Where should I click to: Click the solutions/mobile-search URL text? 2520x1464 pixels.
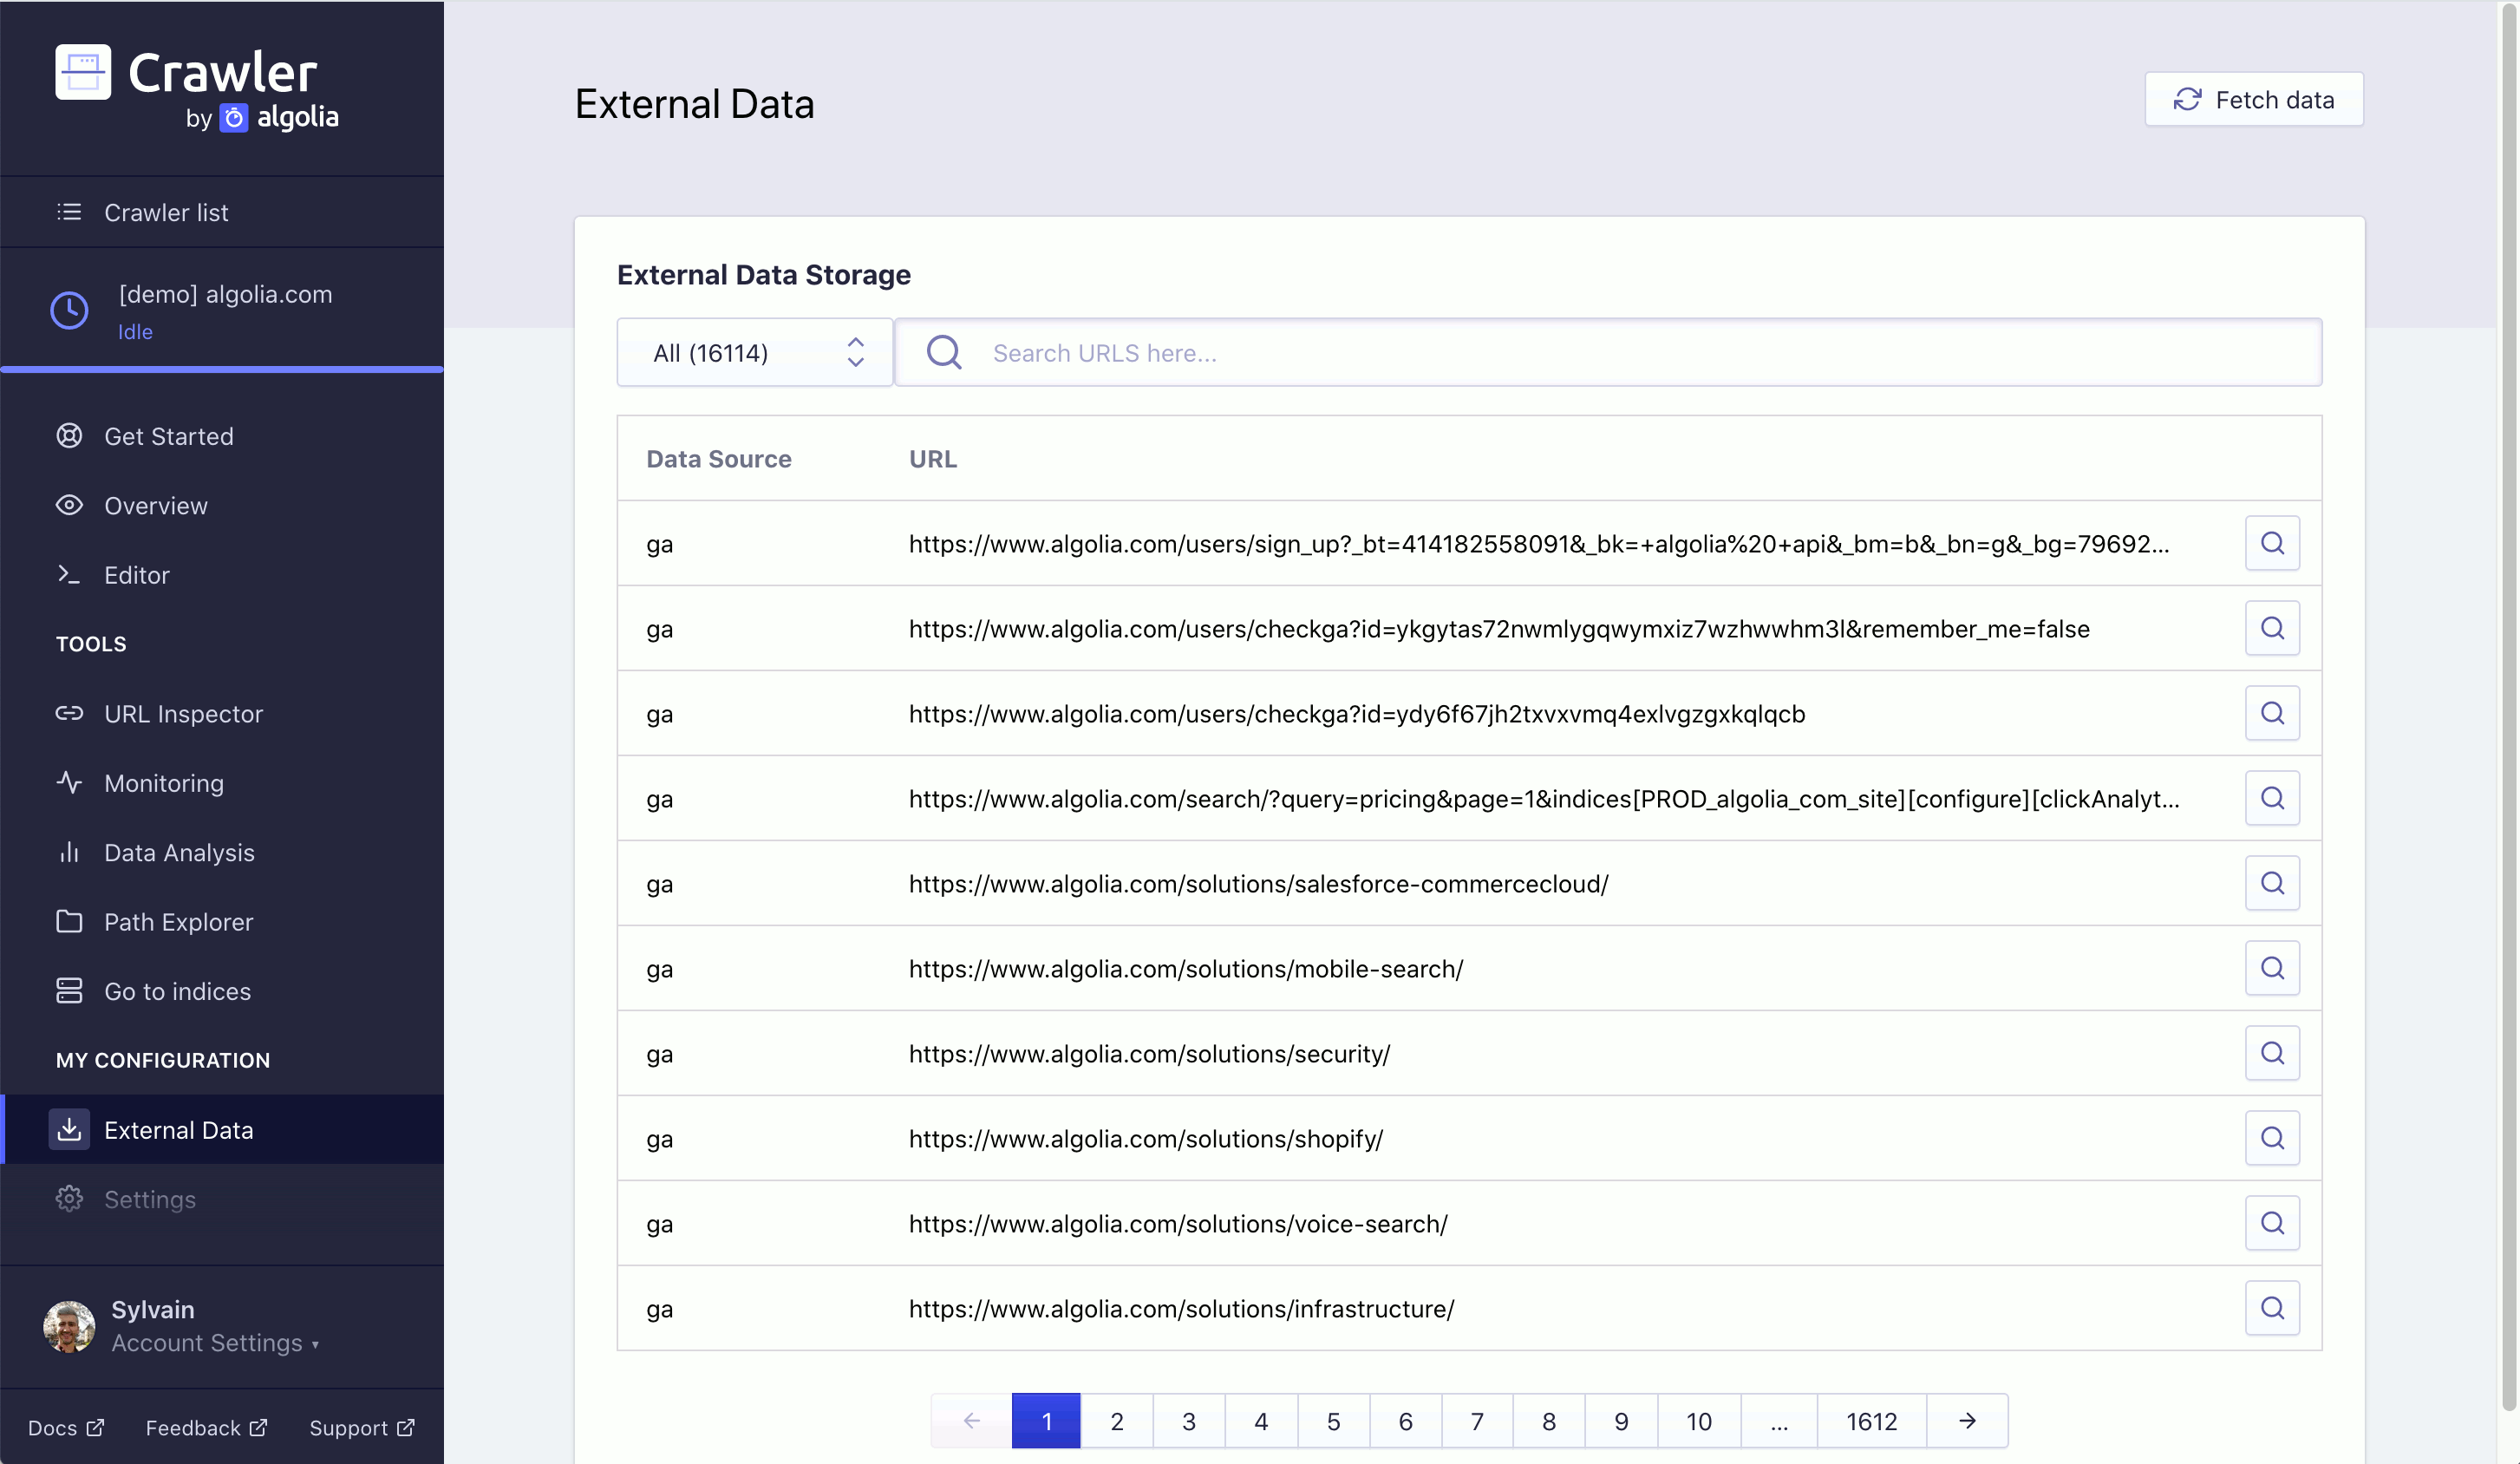1186,969
